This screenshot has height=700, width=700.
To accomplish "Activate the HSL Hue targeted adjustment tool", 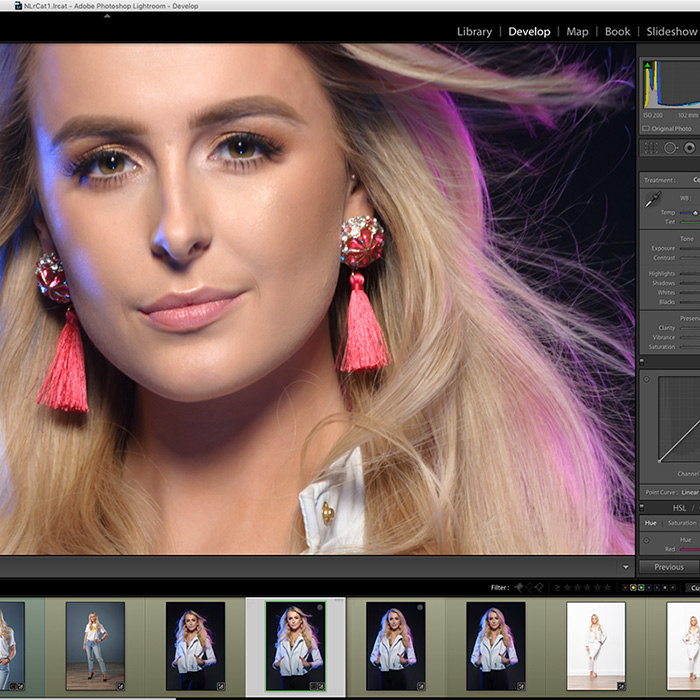I will tap(646, 540).
